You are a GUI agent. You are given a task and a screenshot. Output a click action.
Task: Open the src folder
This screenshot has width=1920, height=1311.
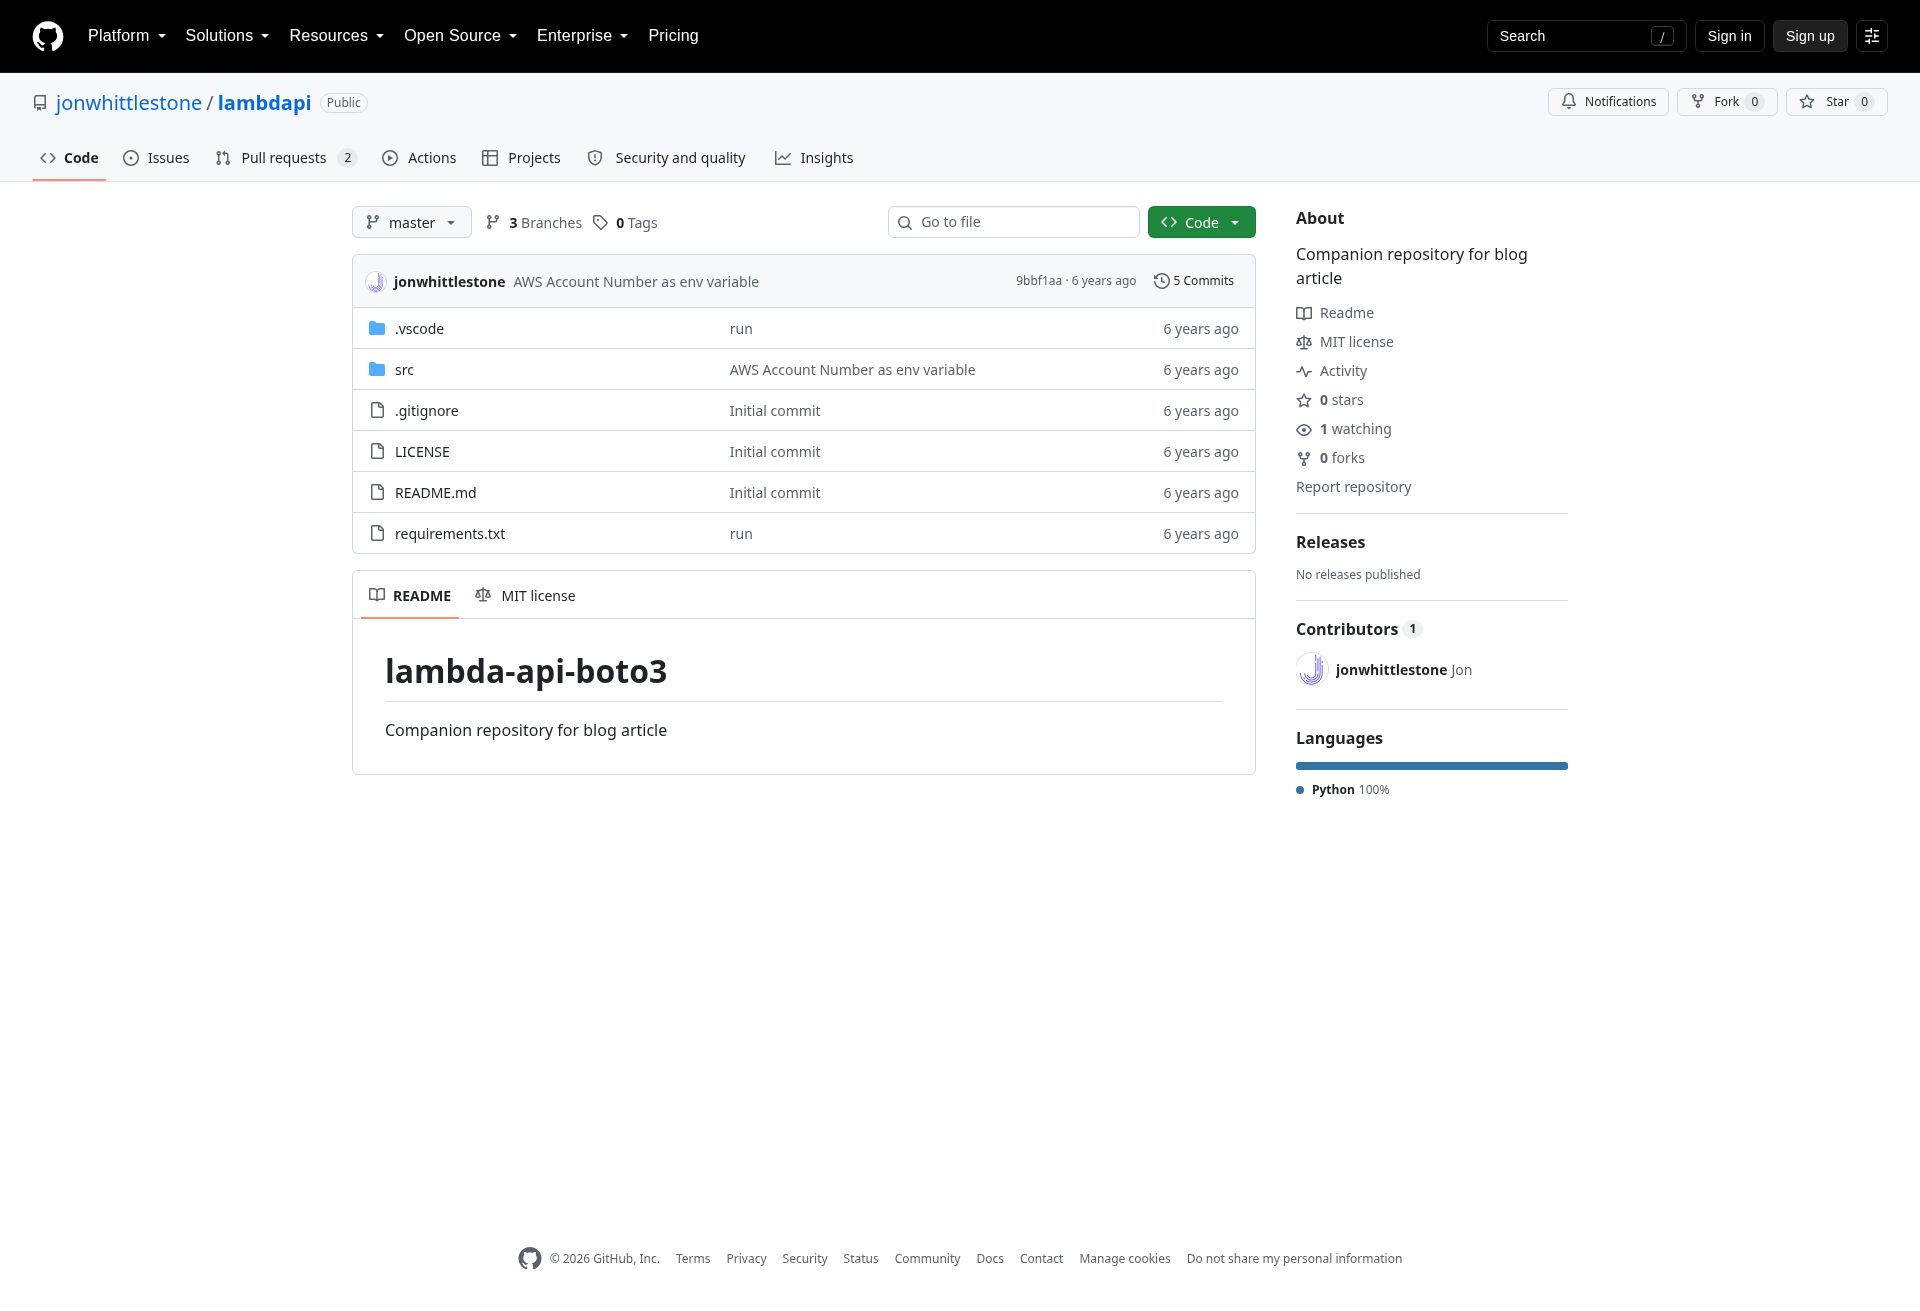point(404,370)
